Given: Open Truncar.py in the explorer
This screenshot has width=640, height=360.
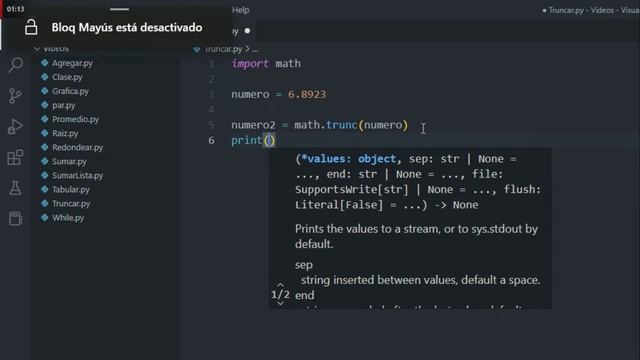Looking at the screenshot, I should [71, 204].
